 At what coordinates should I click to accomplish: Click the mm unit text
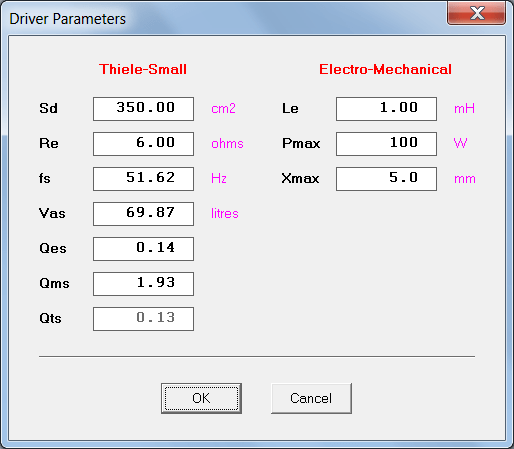pyautogui.click(x=465, y=179)
